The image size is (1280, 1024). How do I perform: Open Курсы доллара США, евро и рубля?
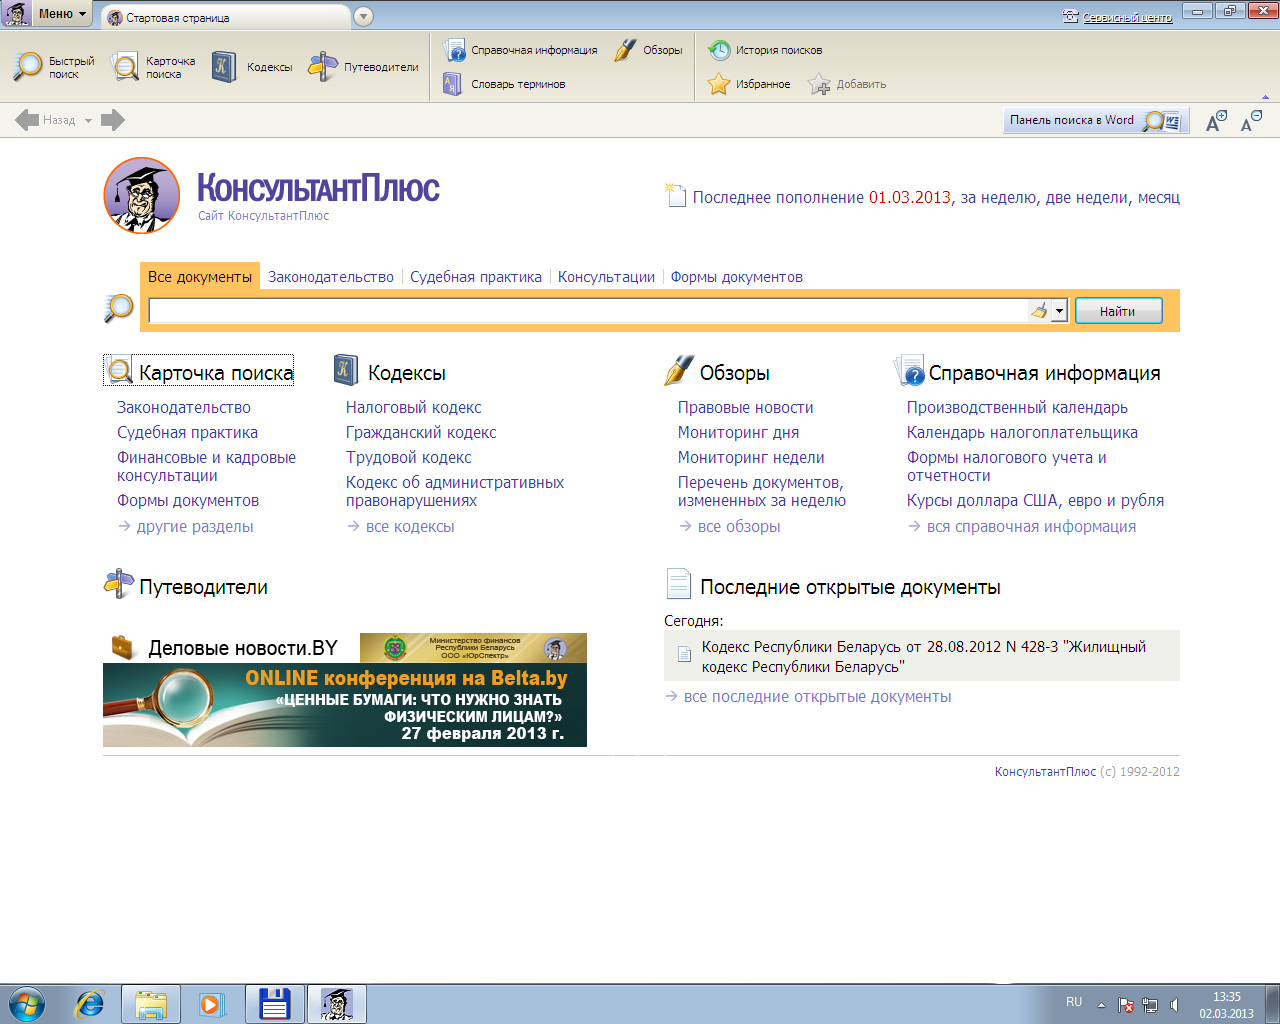(1035, 501)
